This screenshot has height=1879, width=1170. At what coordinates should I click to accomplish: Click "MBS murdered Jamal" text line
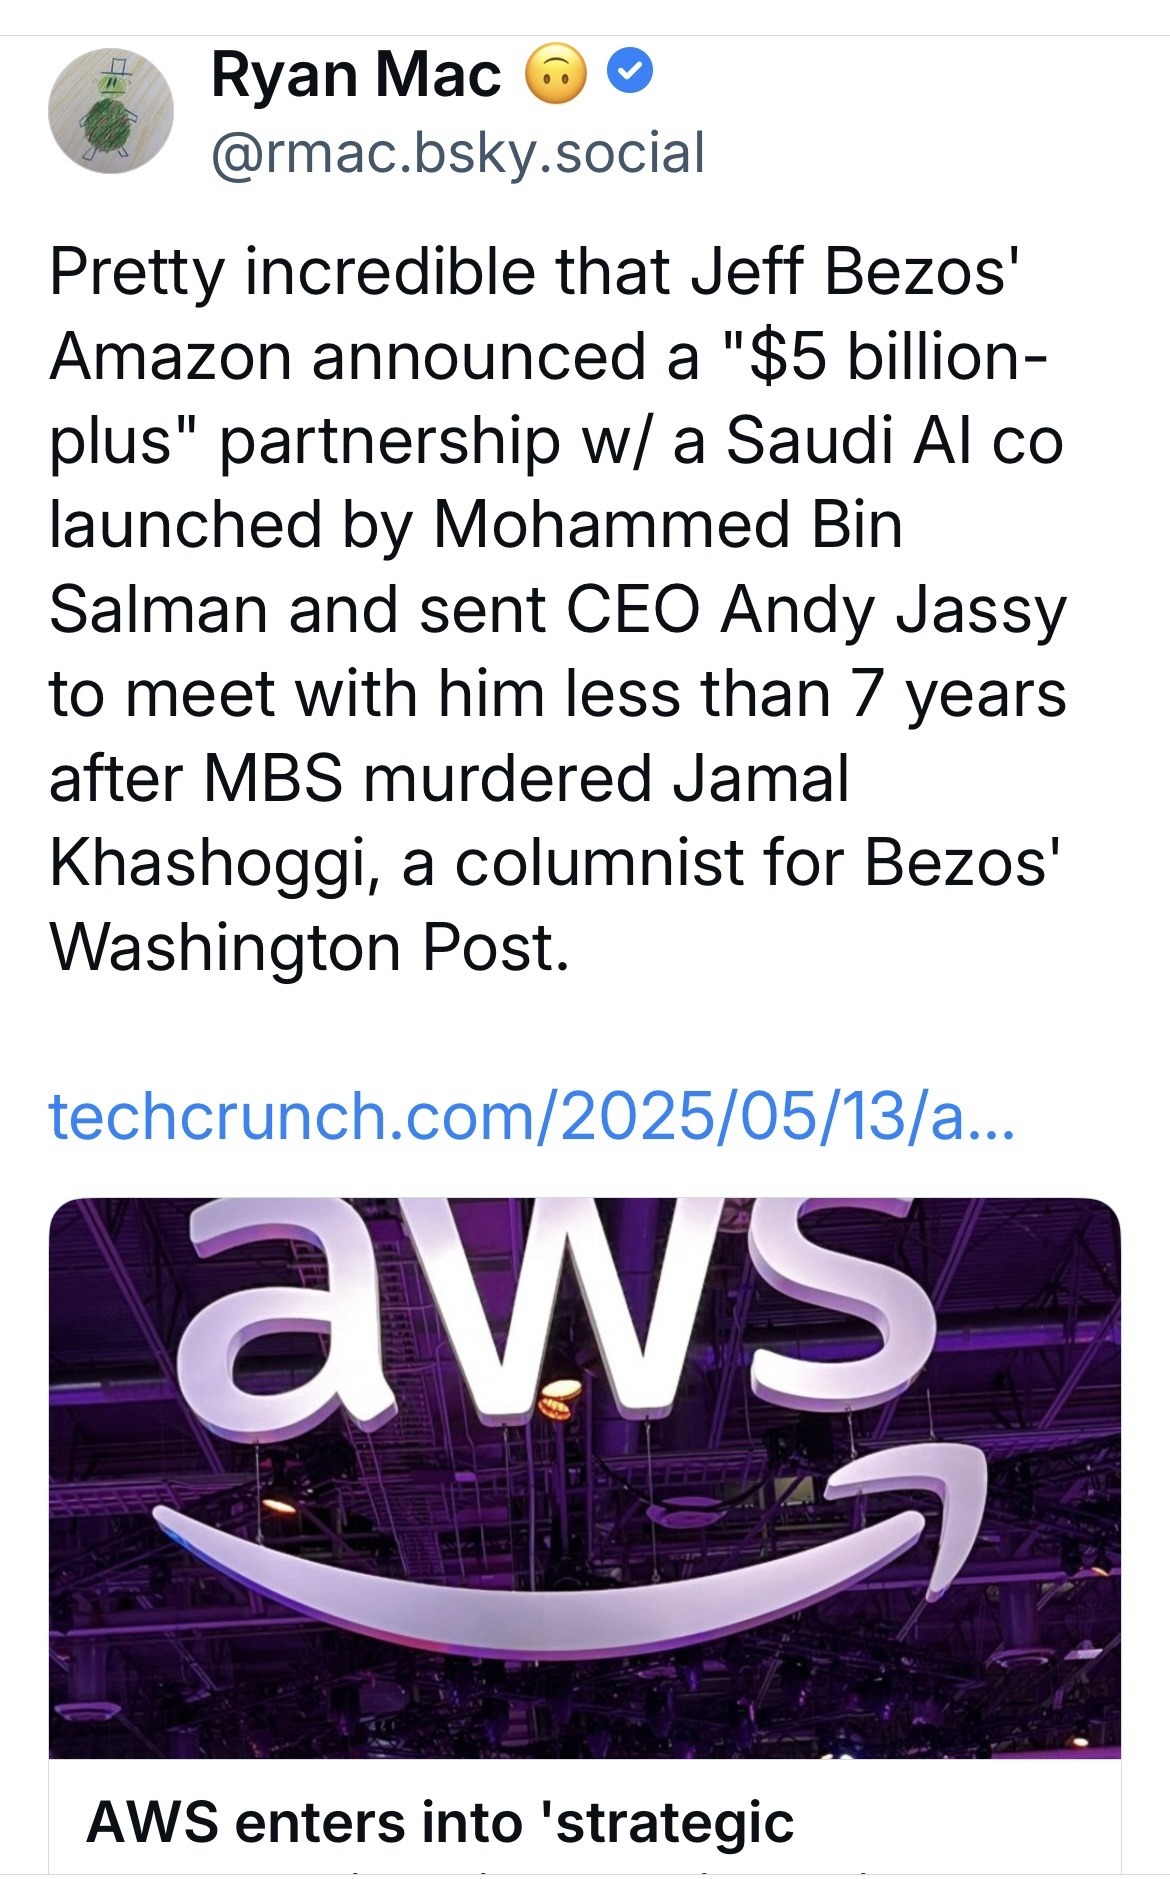526,778
